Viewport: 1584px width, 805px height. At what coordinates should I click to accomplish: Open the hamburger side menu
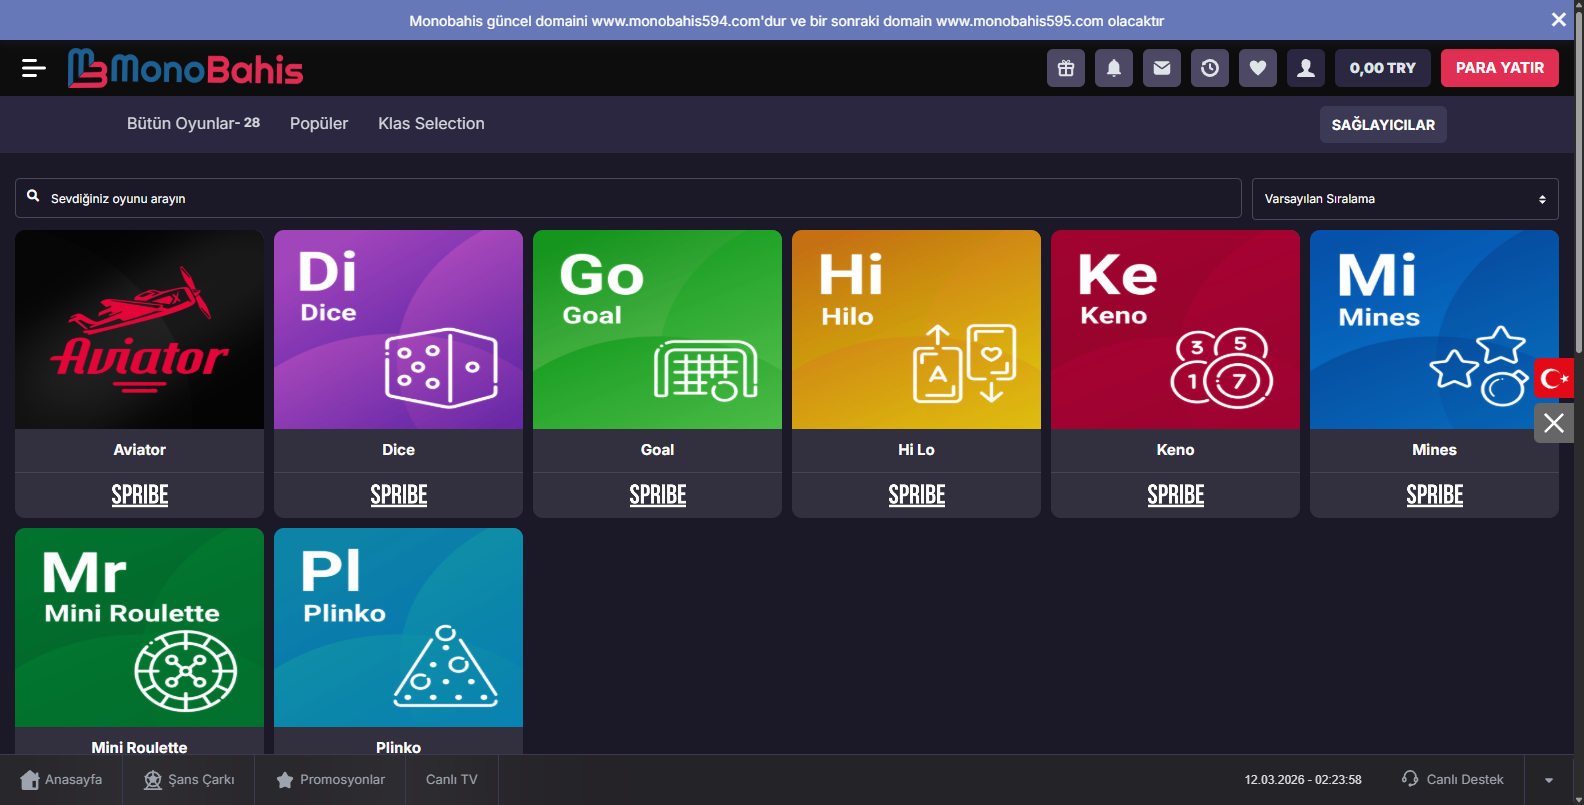(x=33, y=68)
